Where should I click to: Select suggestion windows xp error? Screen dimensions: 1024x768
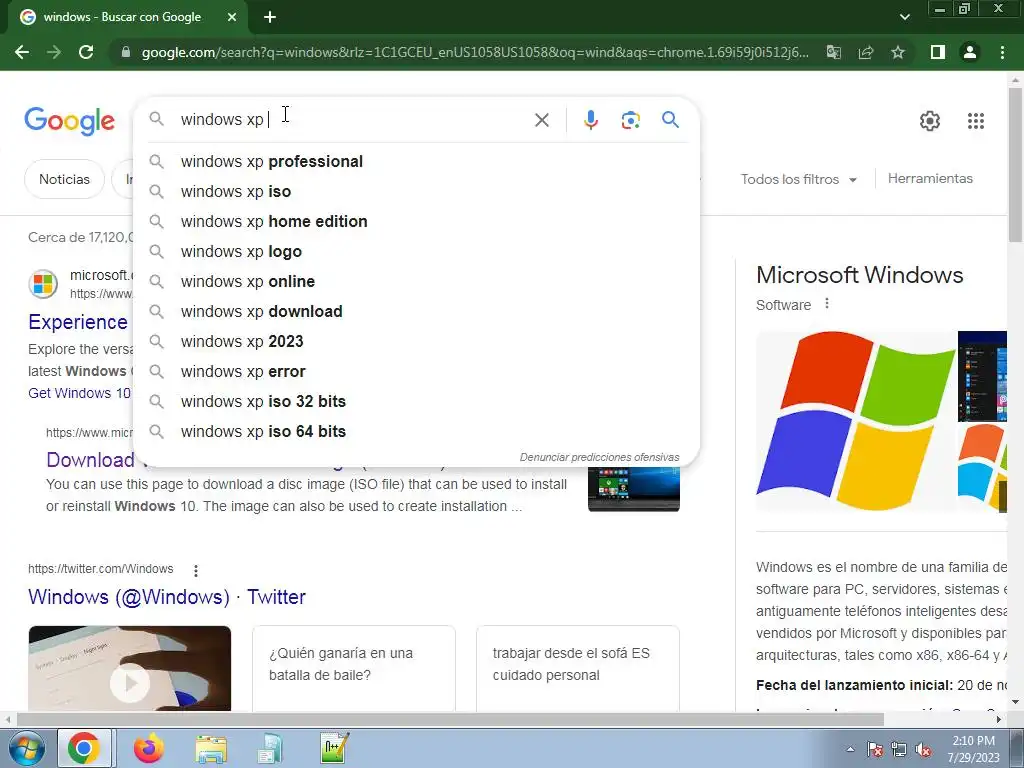(416, 372)
